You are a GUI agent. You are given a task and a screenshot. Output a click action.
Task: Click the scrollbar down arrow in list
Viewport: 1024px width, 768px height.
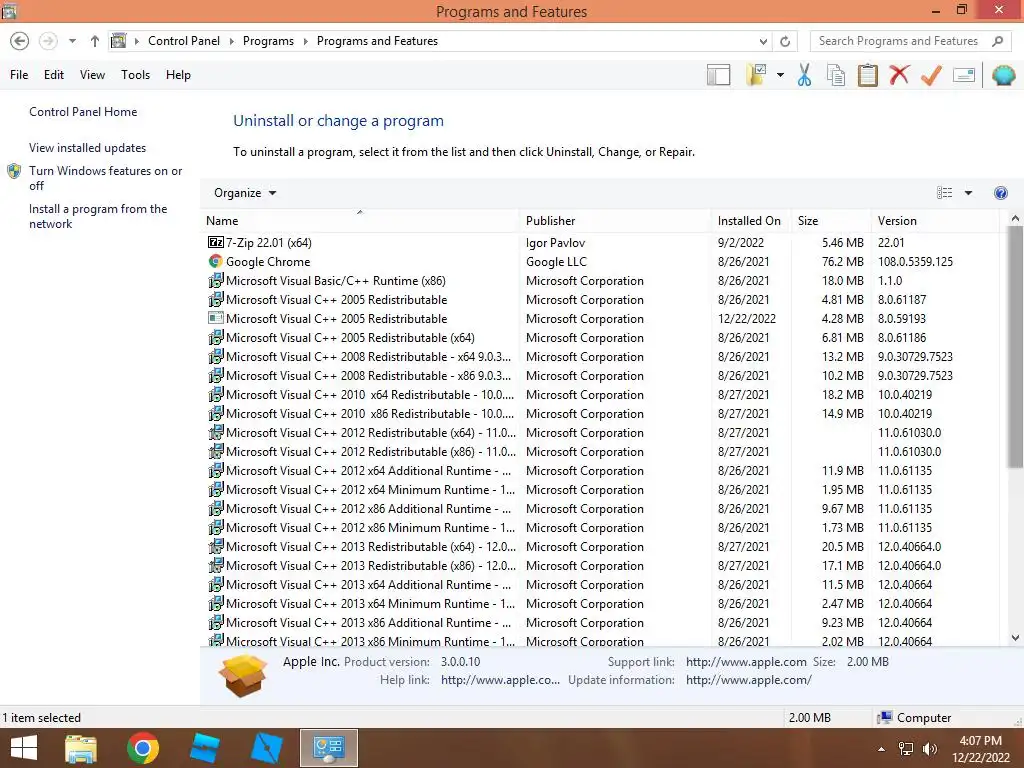[x=1015, y=637]
